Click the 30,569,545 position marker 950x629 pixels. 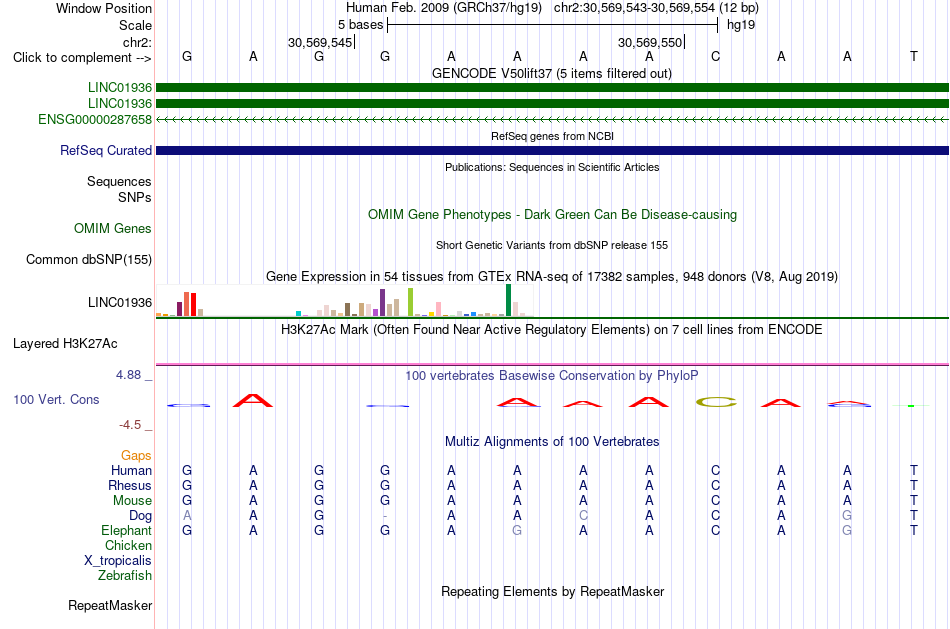coord(320,42)
